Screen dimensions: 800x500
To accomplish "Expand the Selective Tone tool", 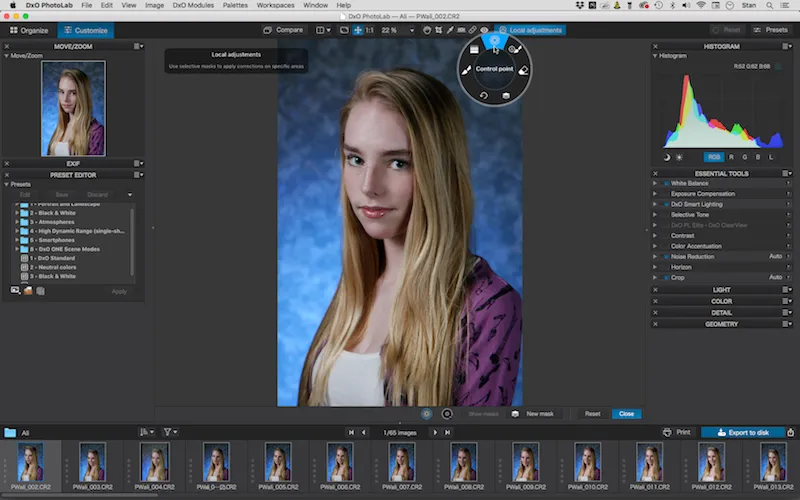I will (x=655, y=215).
